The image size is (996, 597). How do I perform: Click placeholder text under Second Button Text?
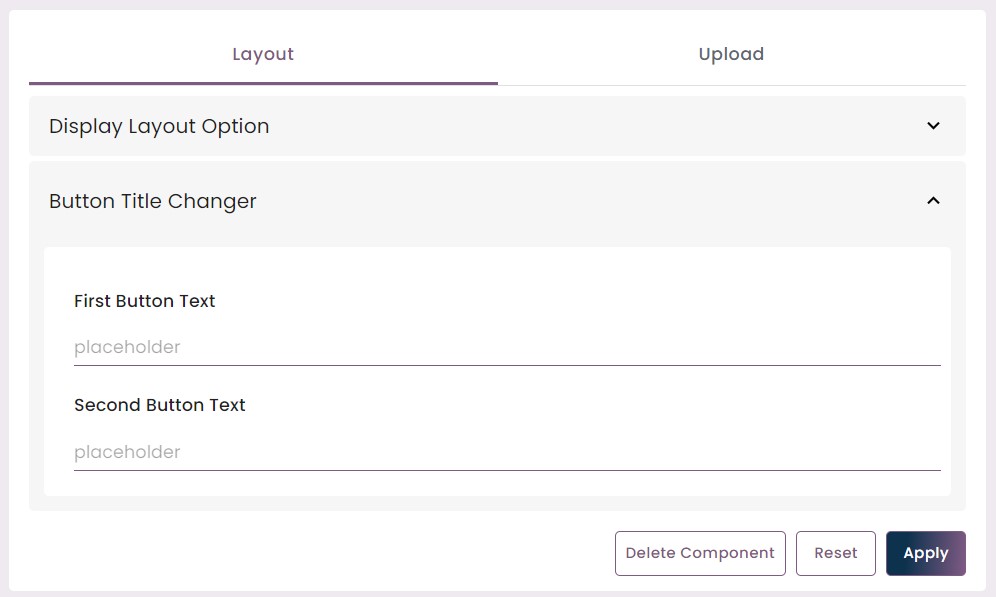pyautogui.click(x=127, y=452)
